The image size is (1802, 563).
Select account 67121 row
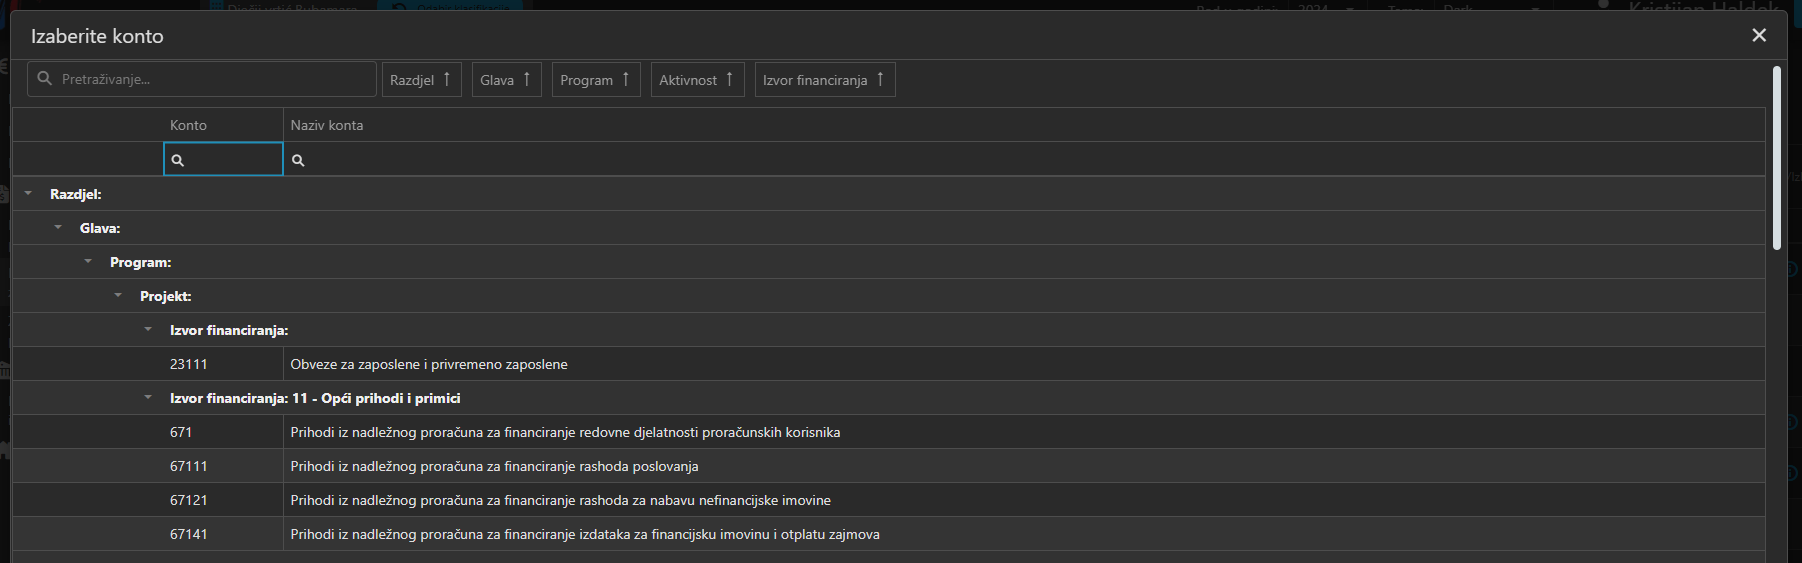tap(560, 500)
